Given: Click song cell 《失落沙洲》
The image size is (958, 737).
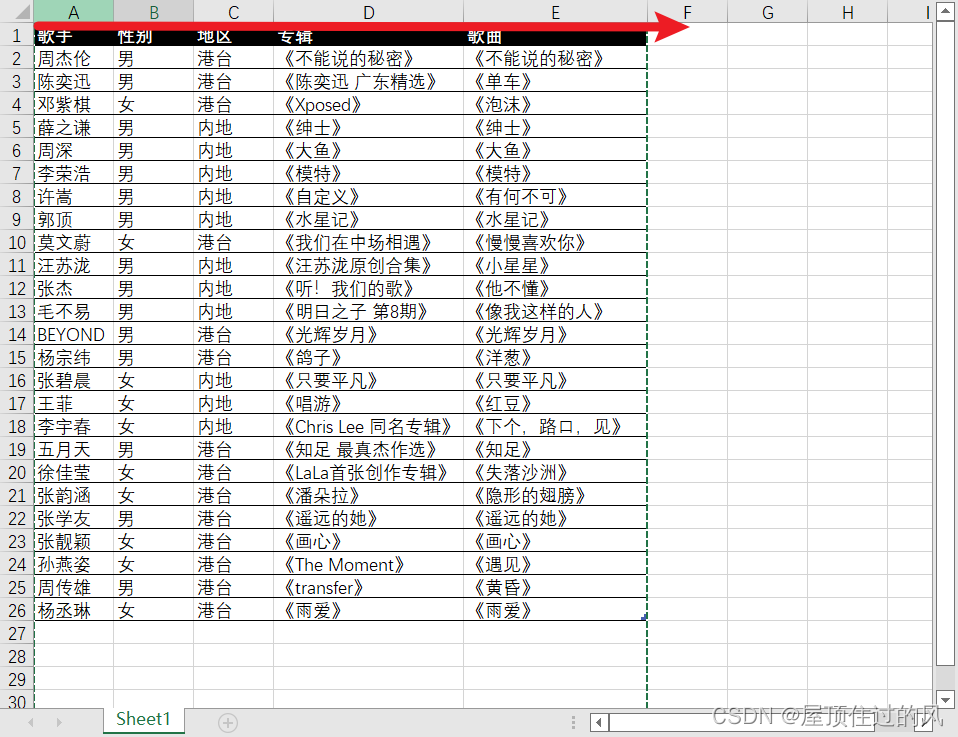Looking at the screenshot, I should point(555,472).
